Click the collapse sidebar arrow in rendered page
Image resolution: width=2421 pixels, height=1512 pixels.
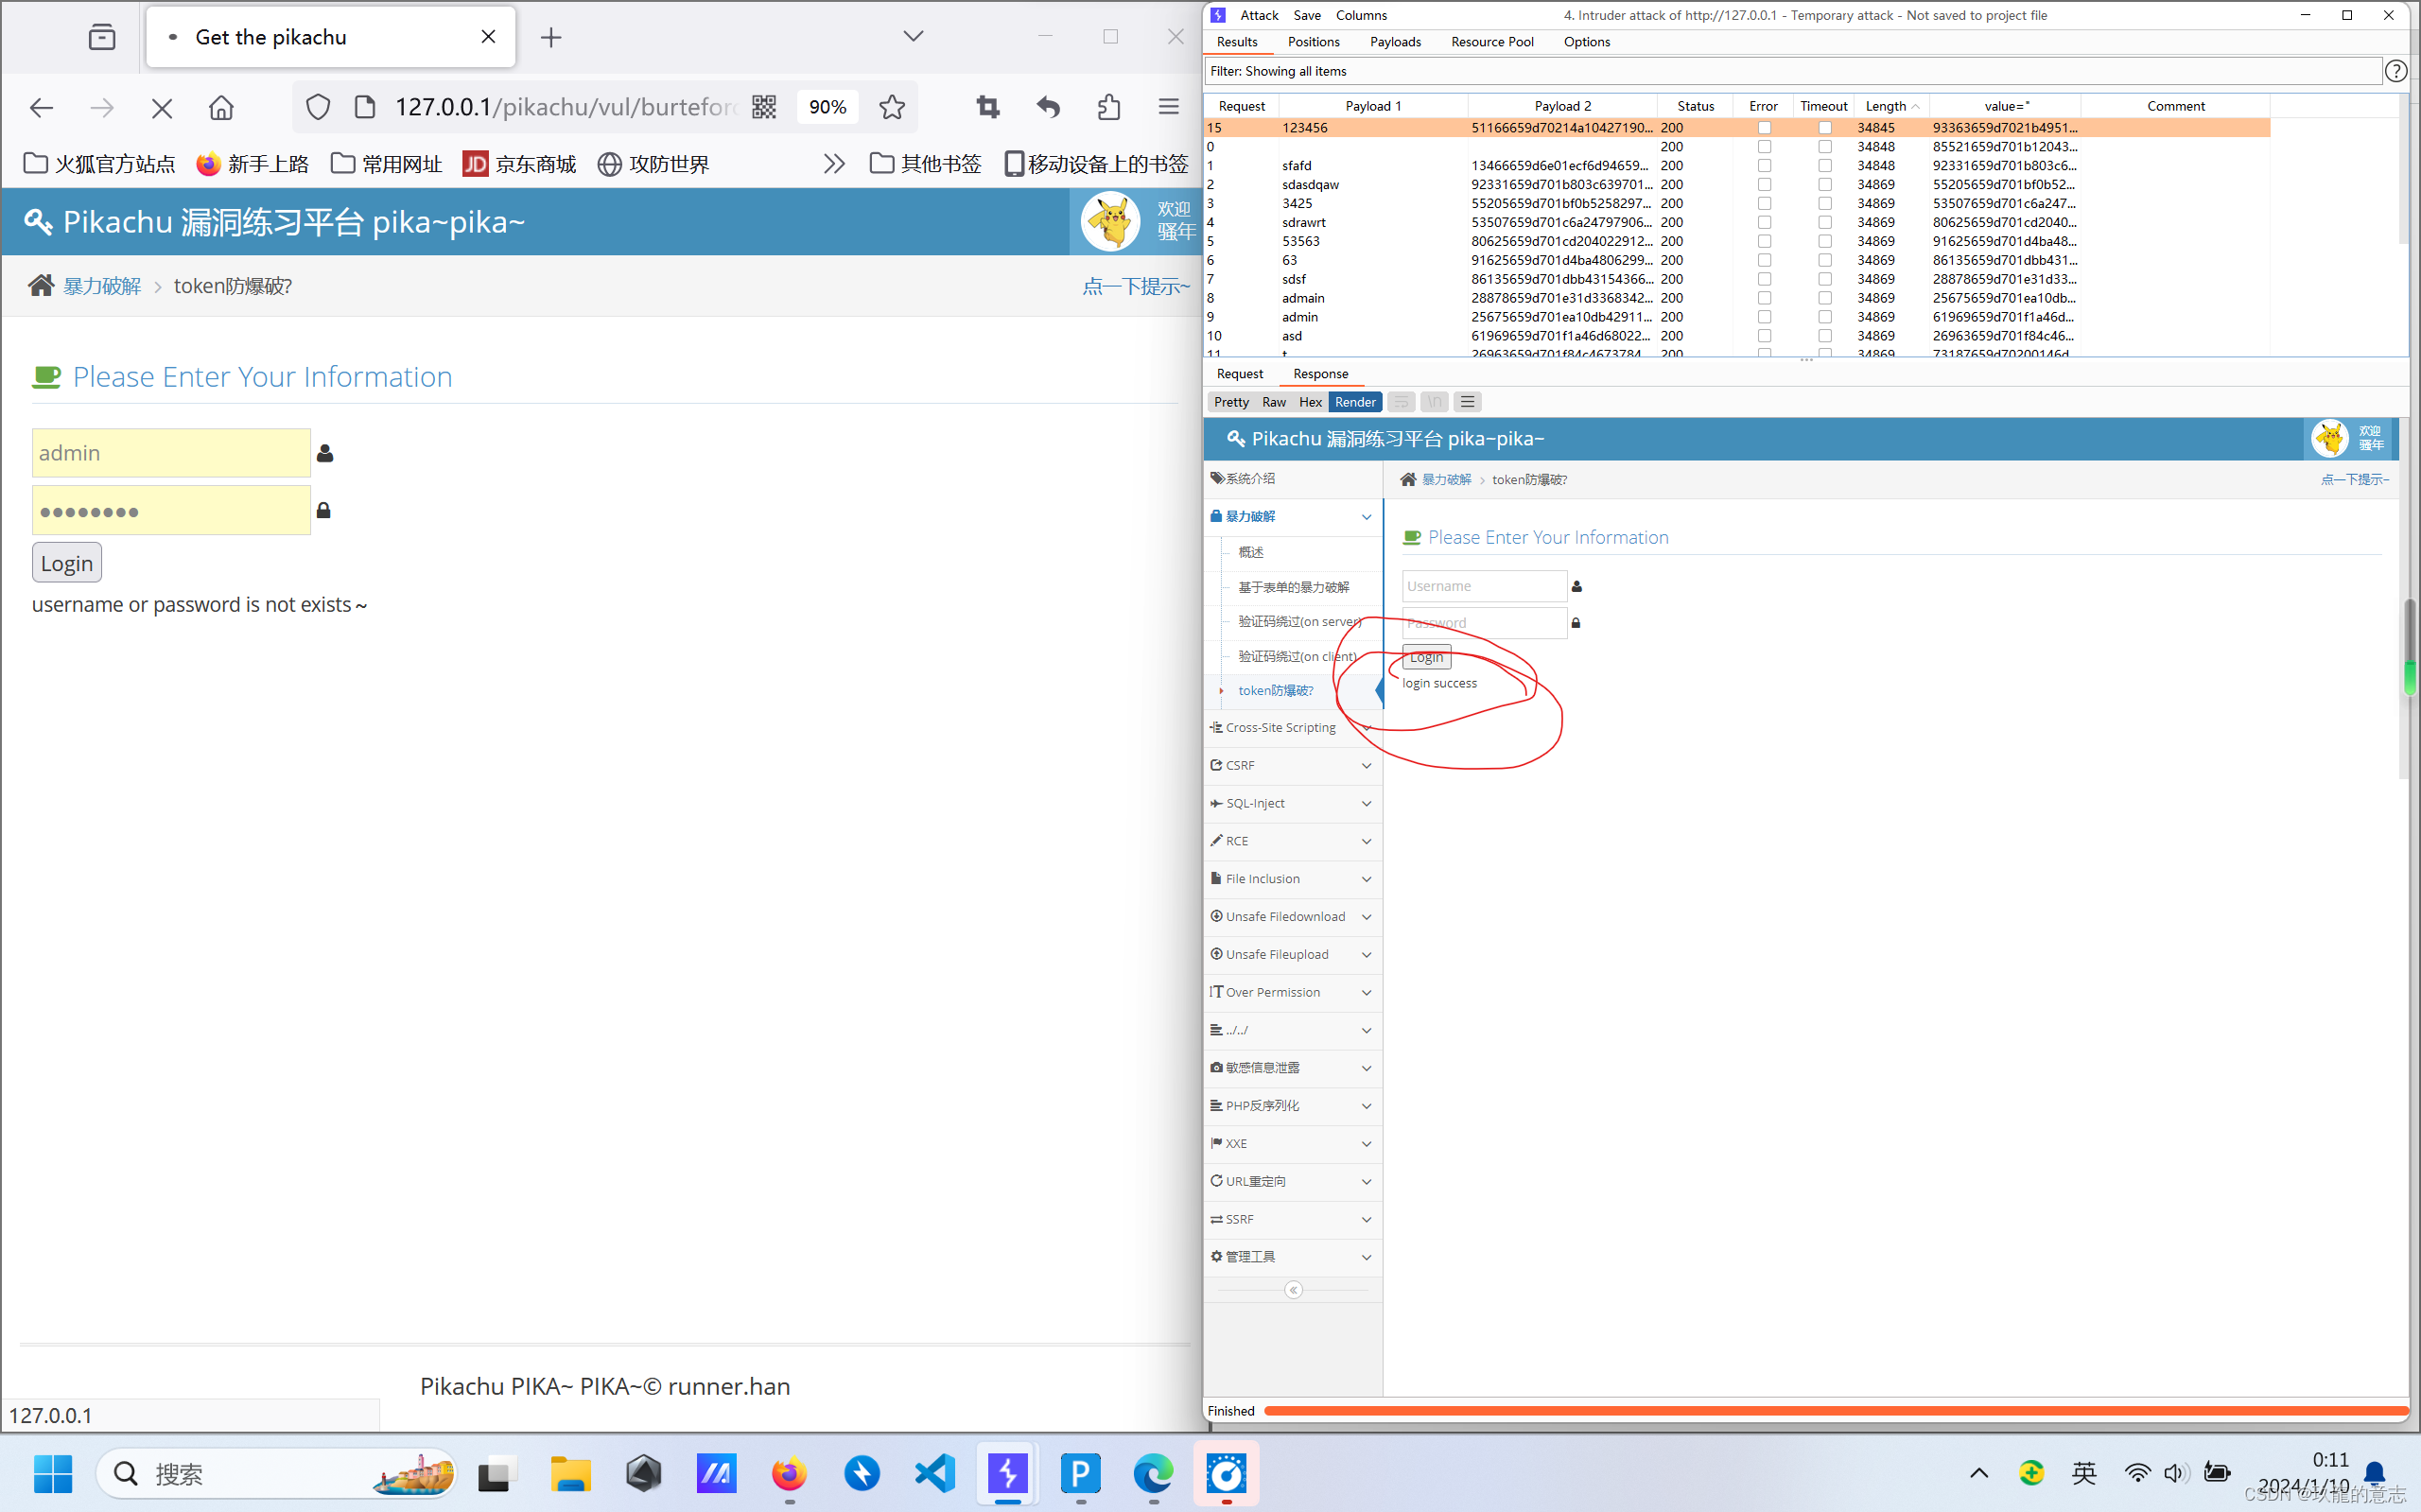point(1293,1290)
